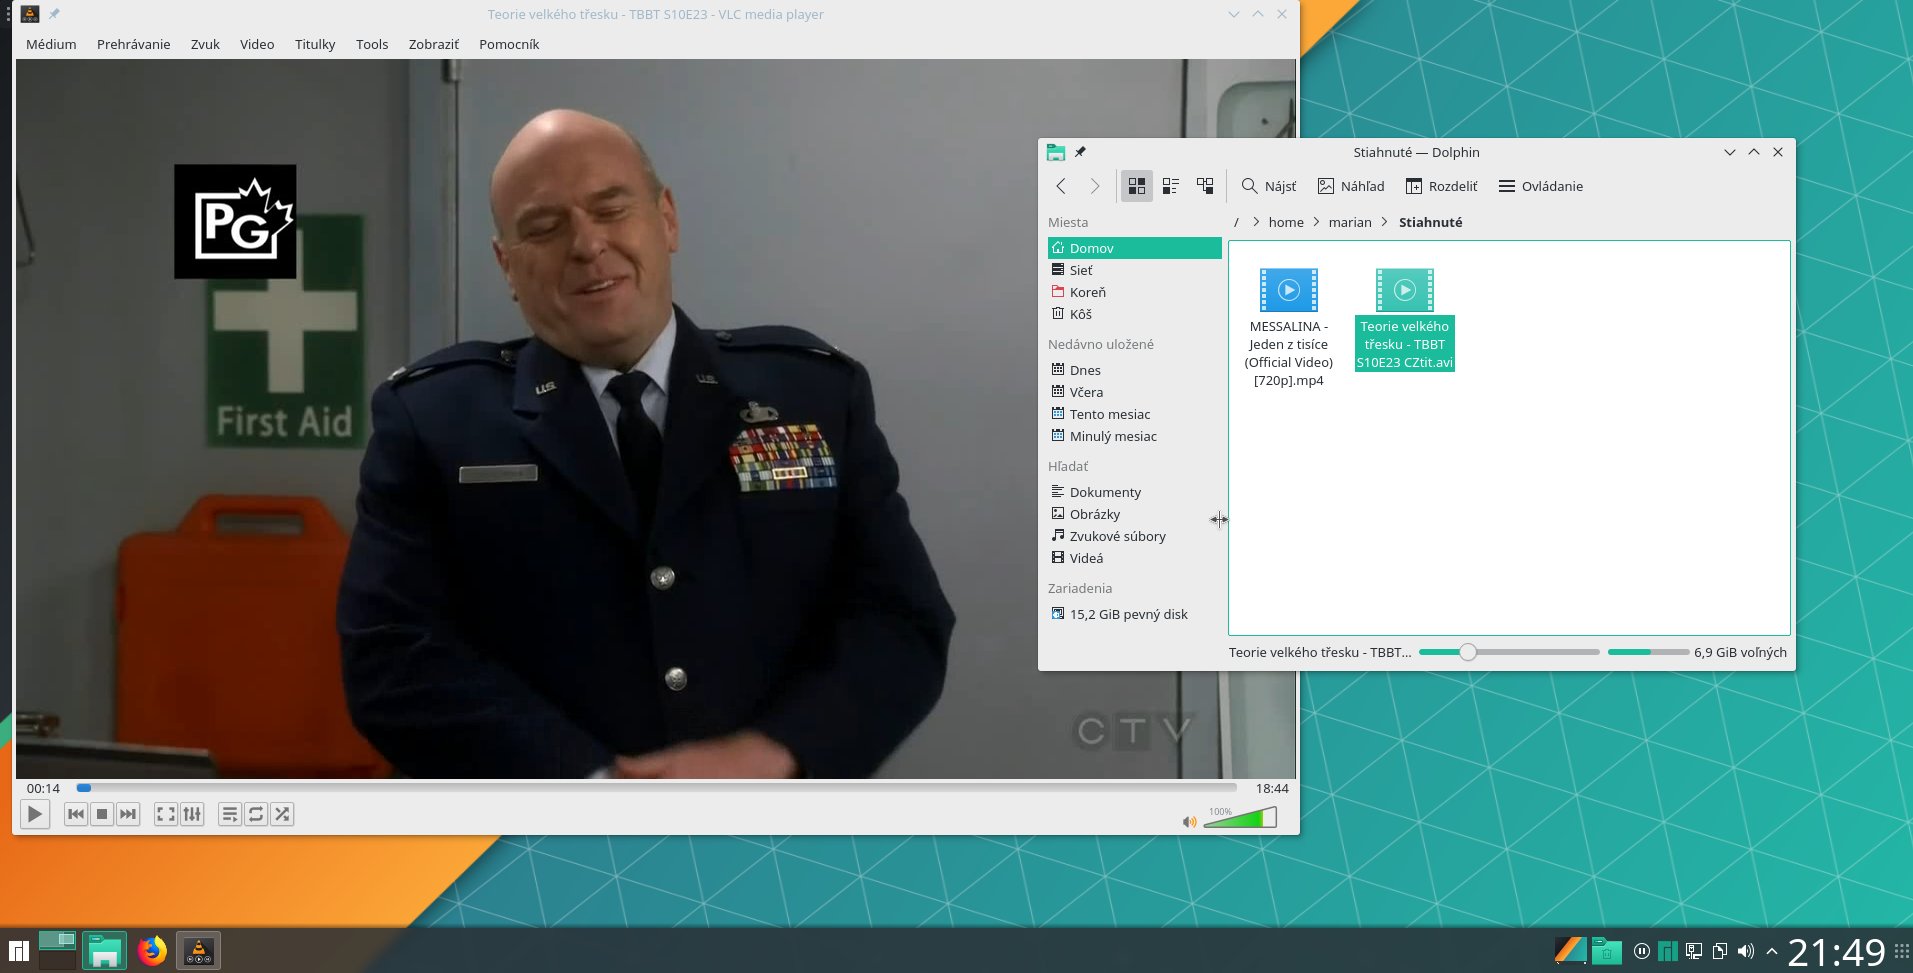Screen dimensions: 1913x973
Task: Select Domov in Places panel
Action: click(x=1135, y=248)
